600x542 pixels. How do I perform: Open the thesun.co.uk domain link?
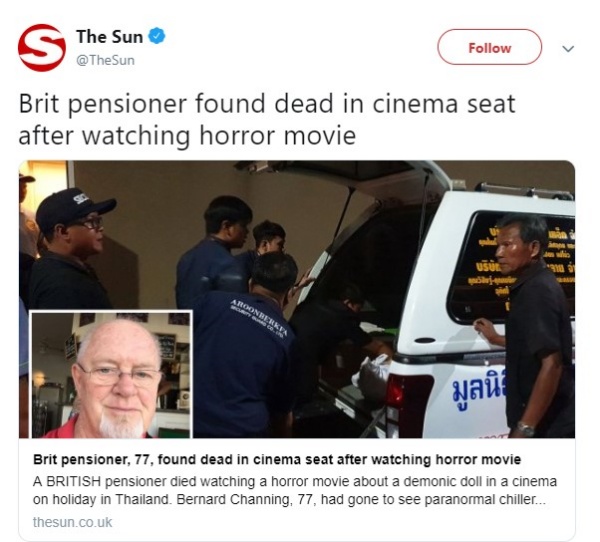click(x=72, y=522)
